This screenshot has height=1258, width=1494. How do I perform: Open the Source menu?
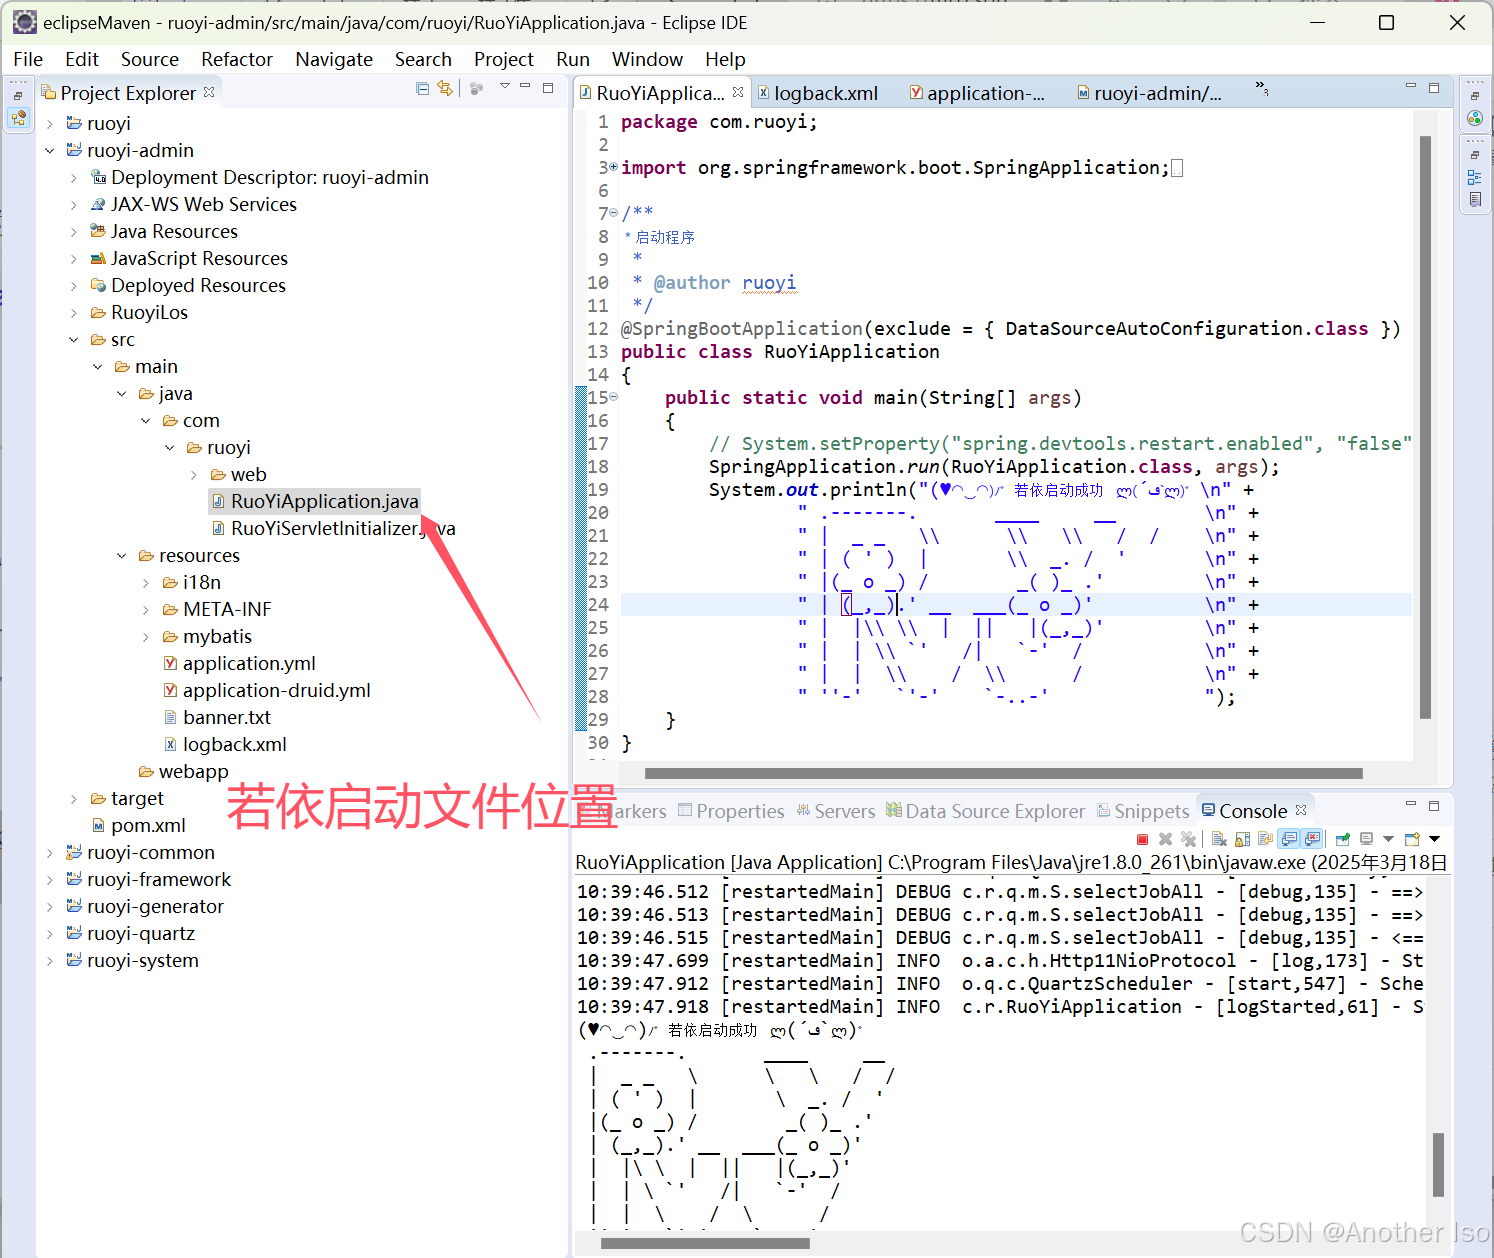coord(150,59)
